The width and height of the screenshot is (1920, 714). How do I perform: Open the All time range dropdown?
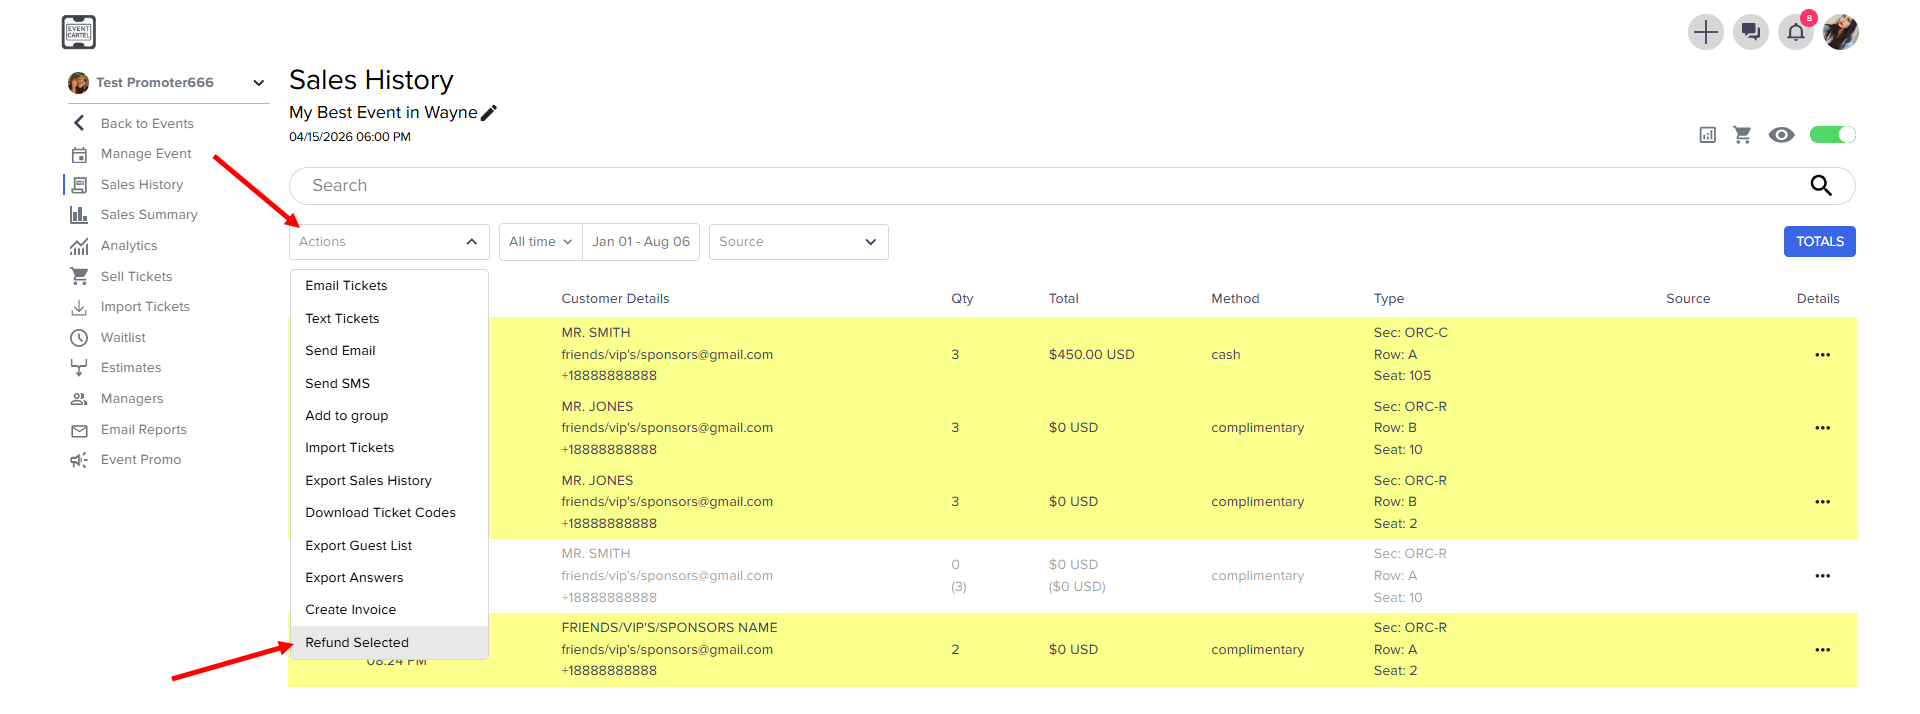[x=540, y=242]
